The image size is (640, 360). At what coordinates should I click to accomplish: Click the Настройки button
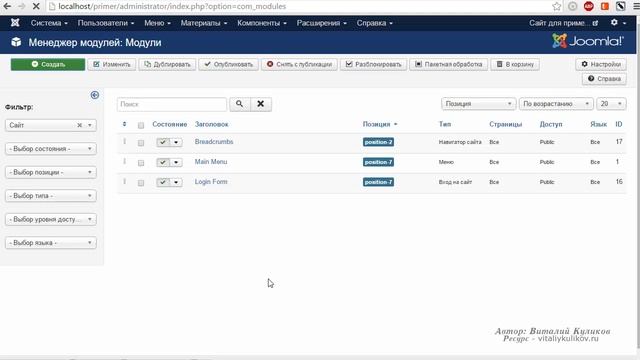(601, 64)
